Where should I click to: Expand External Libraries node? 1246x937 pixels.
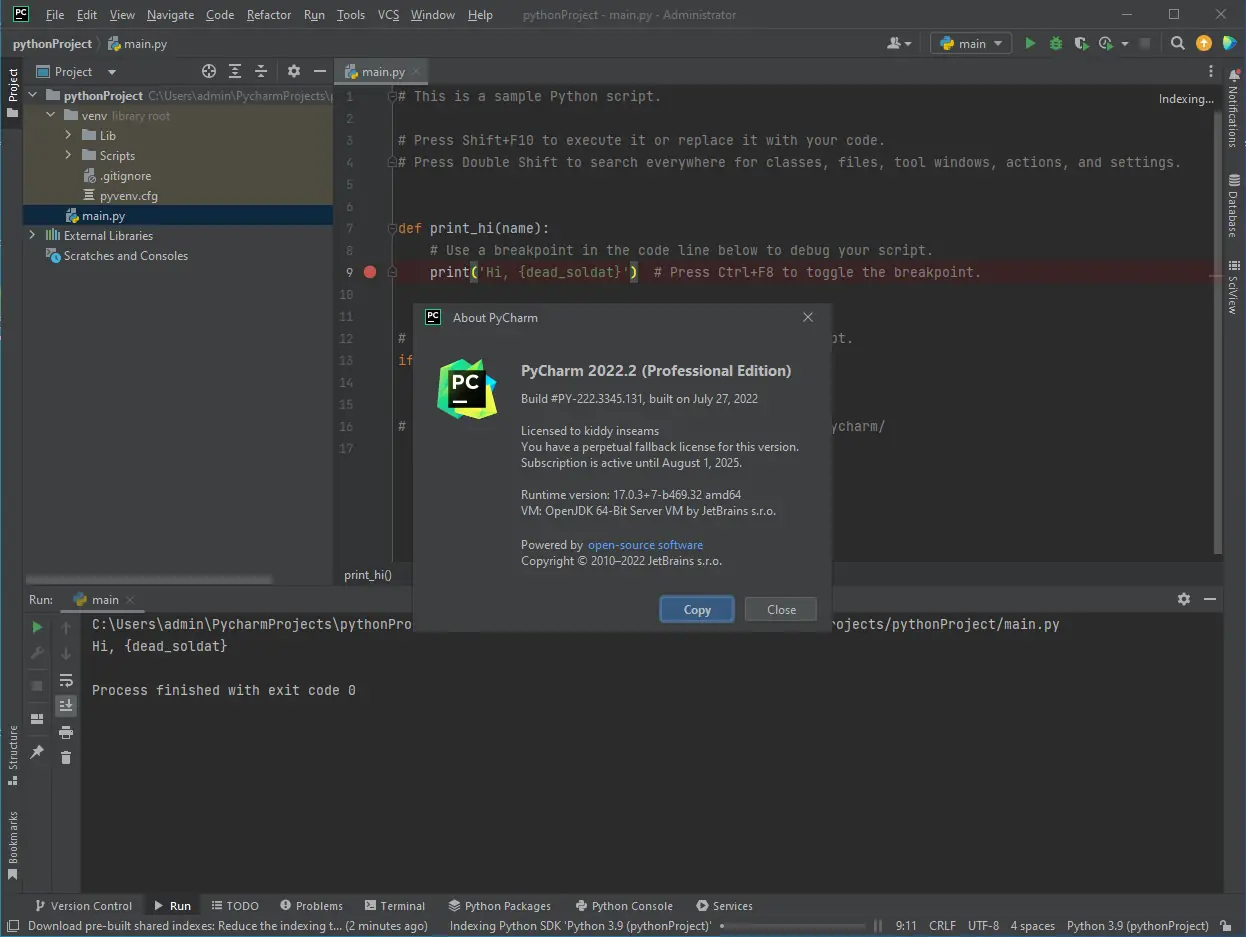coord(33,235)
